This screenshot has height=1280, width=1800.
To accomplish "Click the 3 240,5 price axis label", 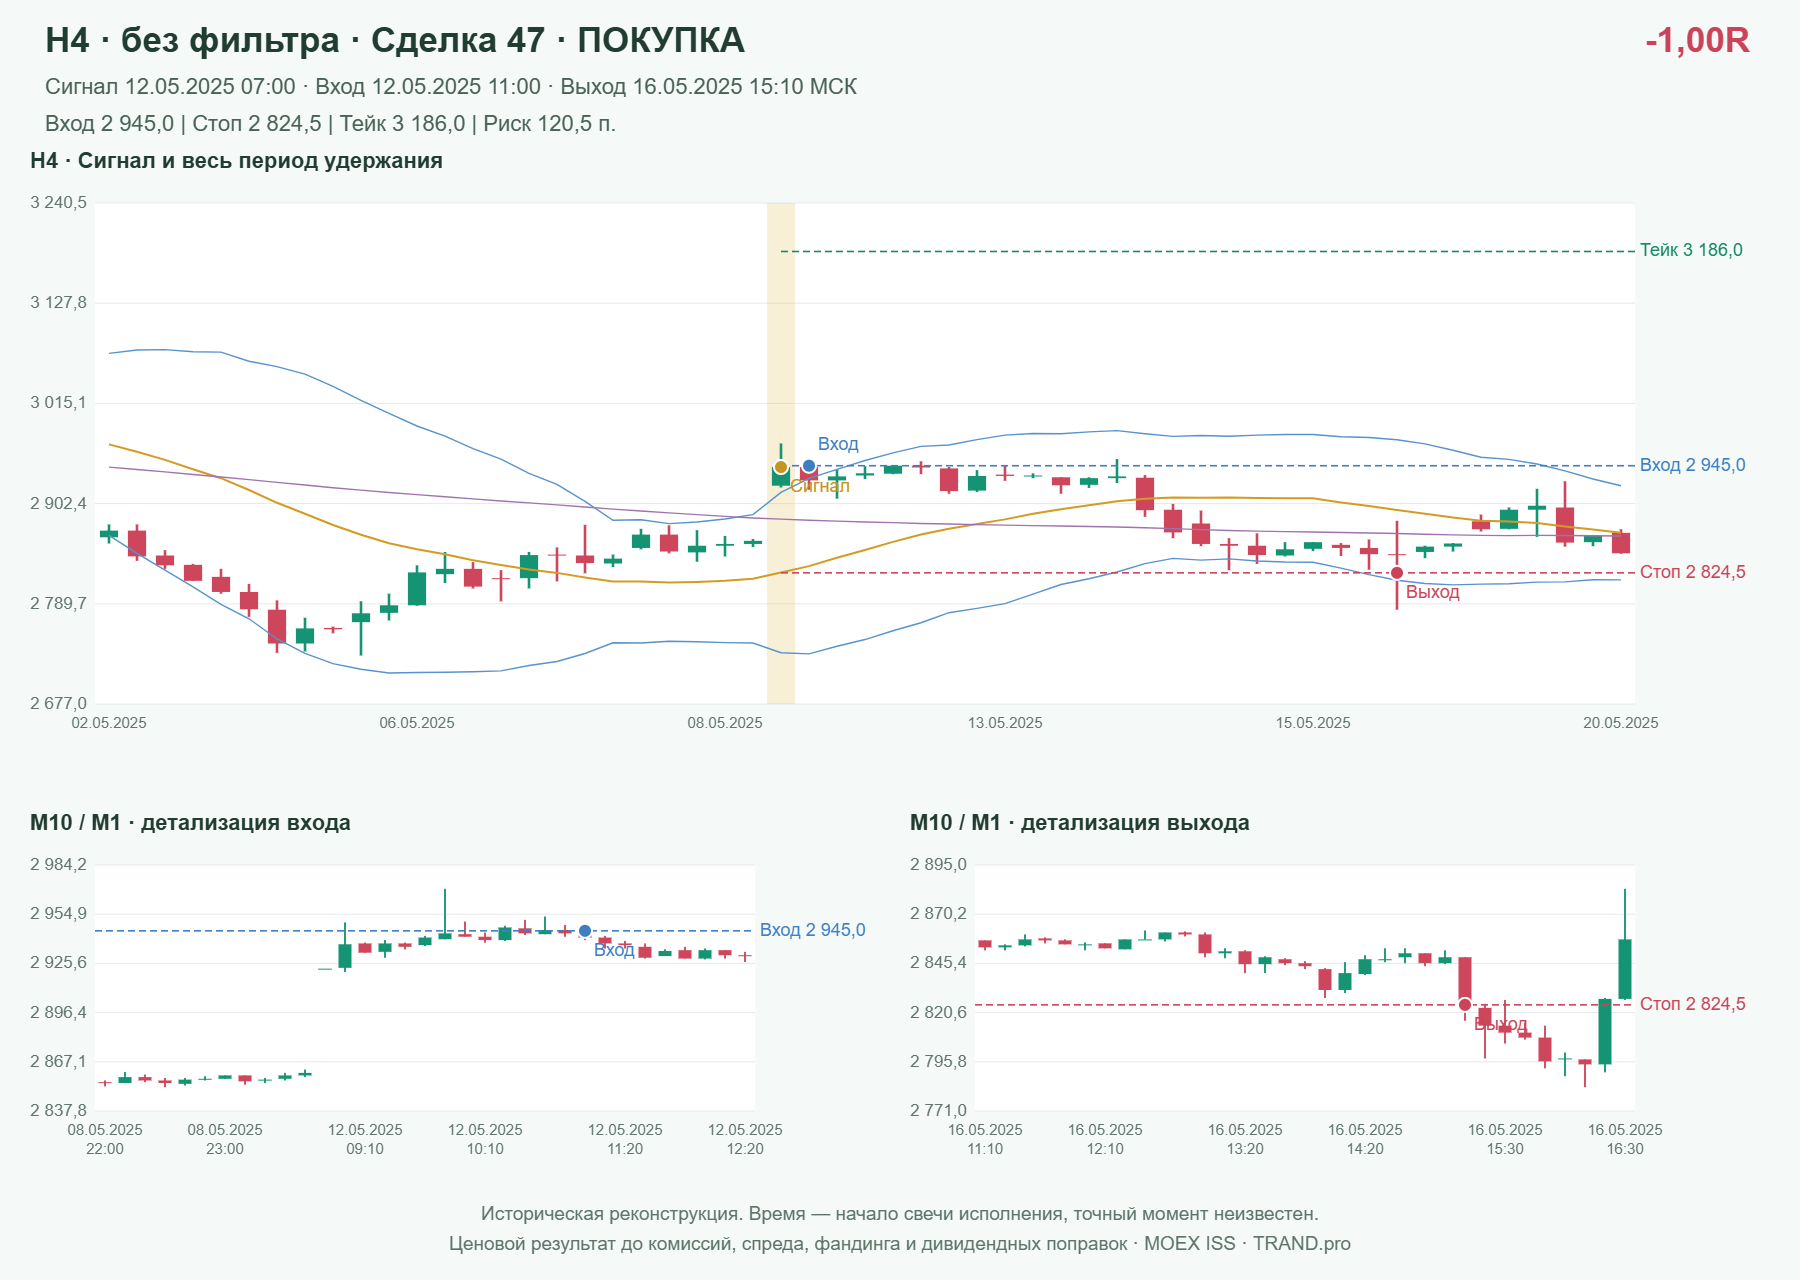I will (x=59, y=203).
